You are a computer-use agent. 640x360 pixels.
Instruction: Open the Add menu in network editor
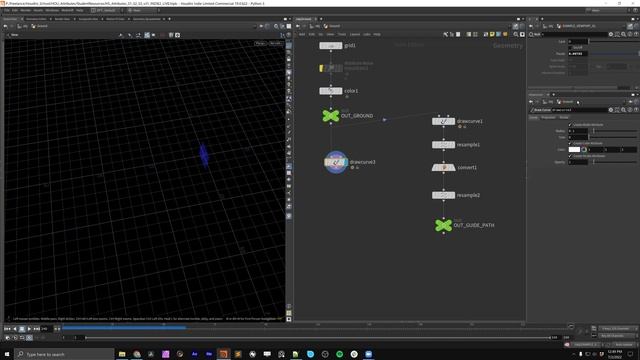coord(302,34)
